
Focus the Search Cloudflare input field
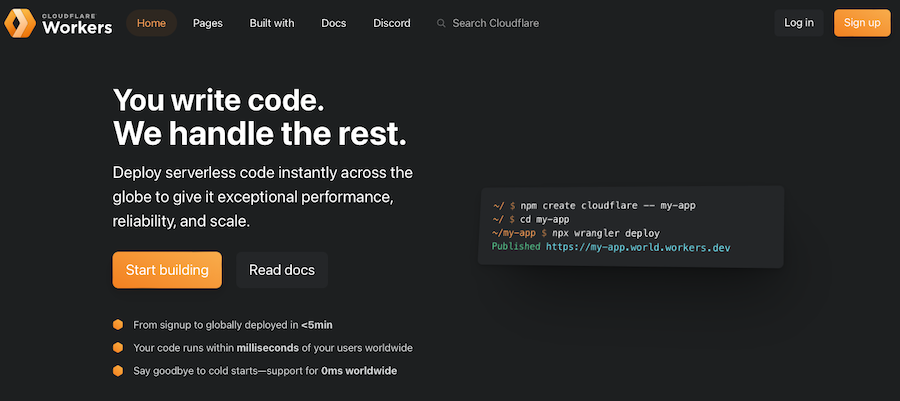point(495,23)
